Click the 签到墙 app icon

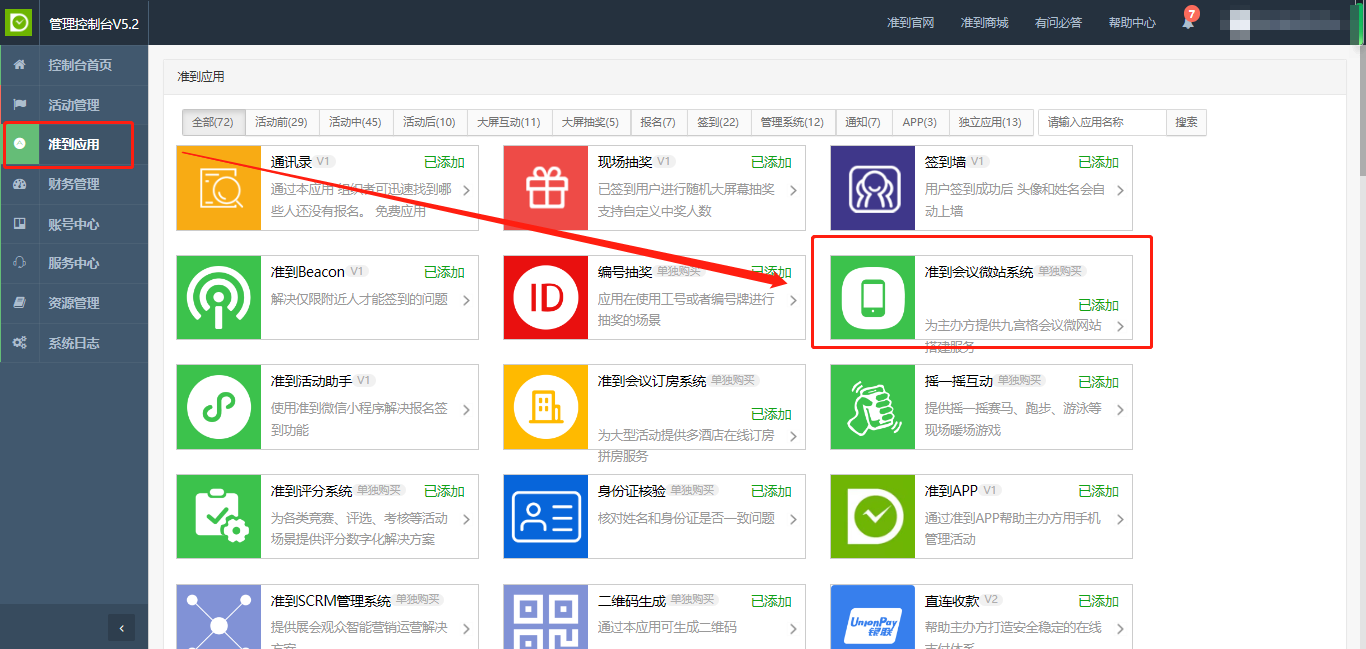click(x=872, y=188)
